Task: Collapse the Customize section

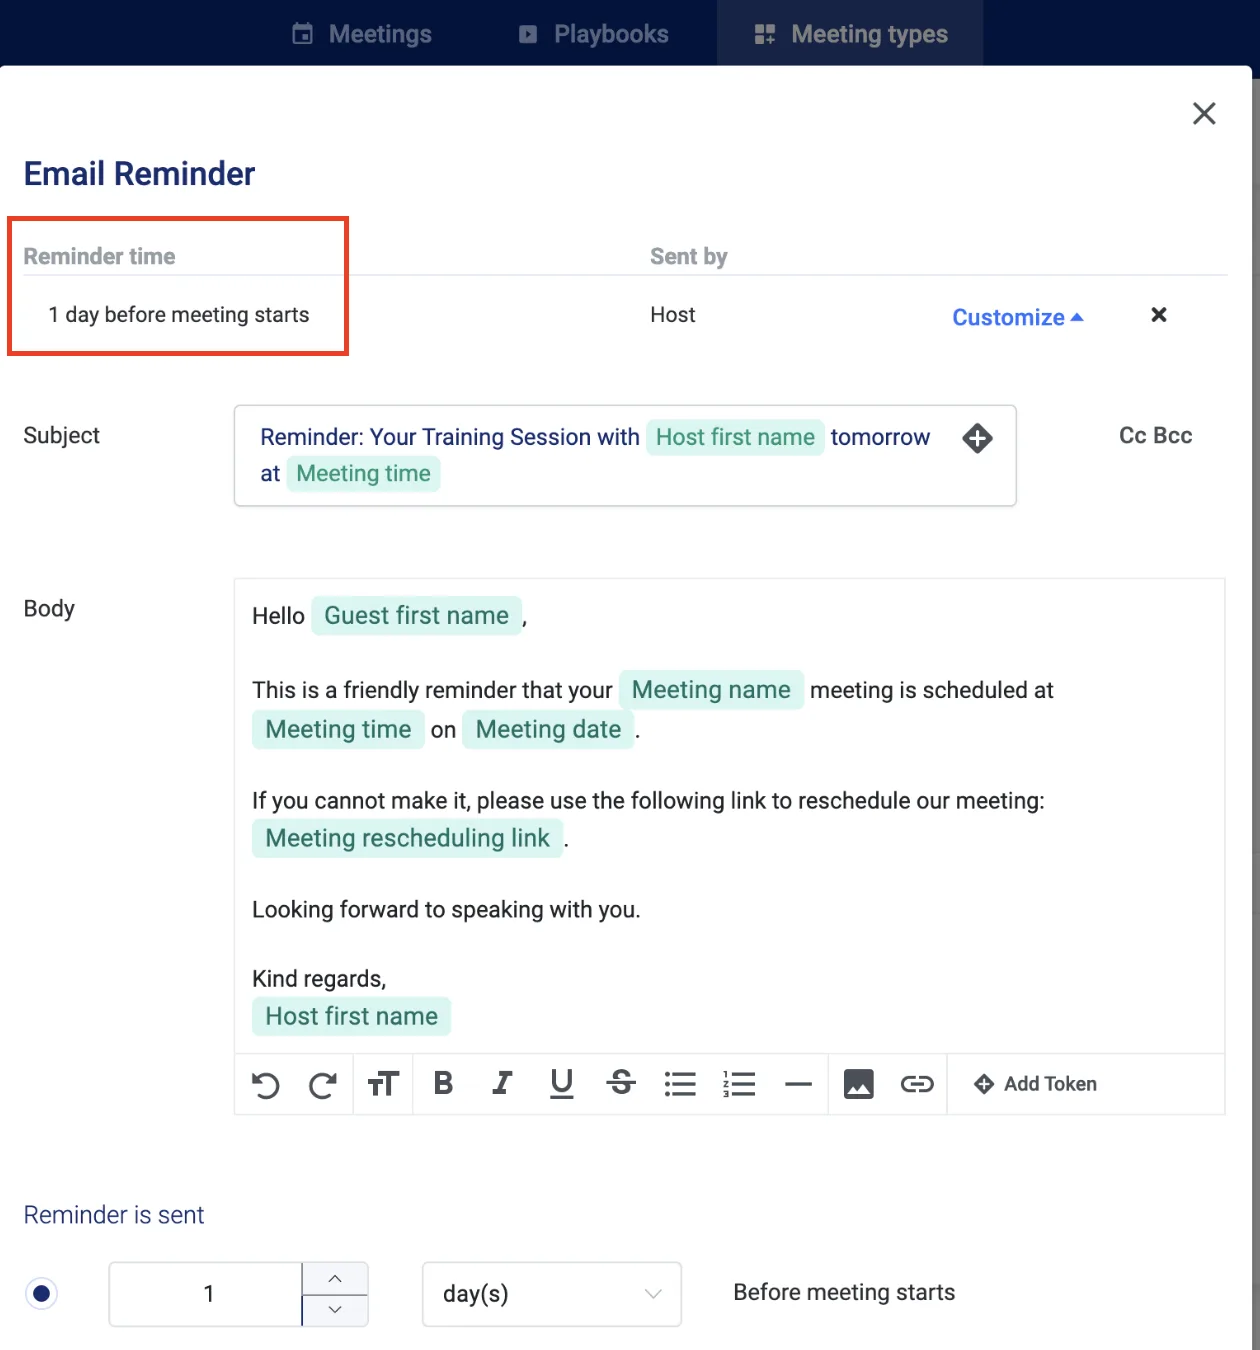Action: click(1017, 317)
